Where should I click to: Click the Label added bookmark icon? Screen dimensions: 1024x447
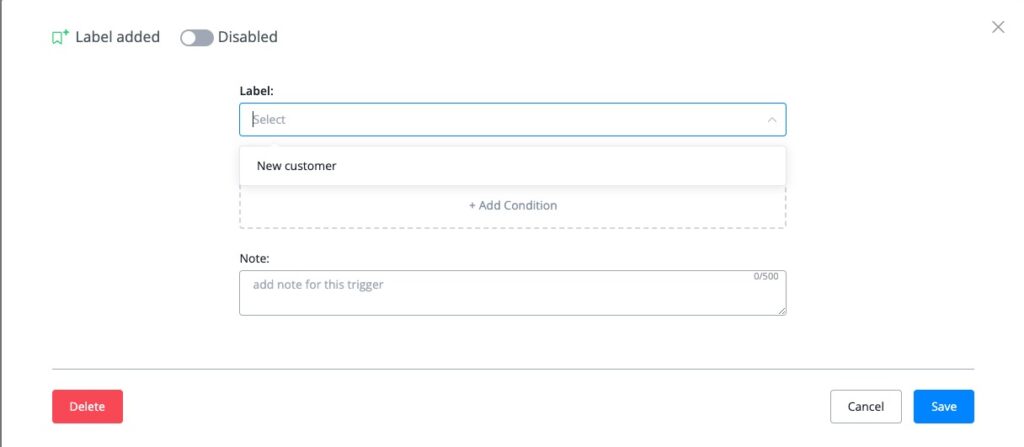[60, 37]
